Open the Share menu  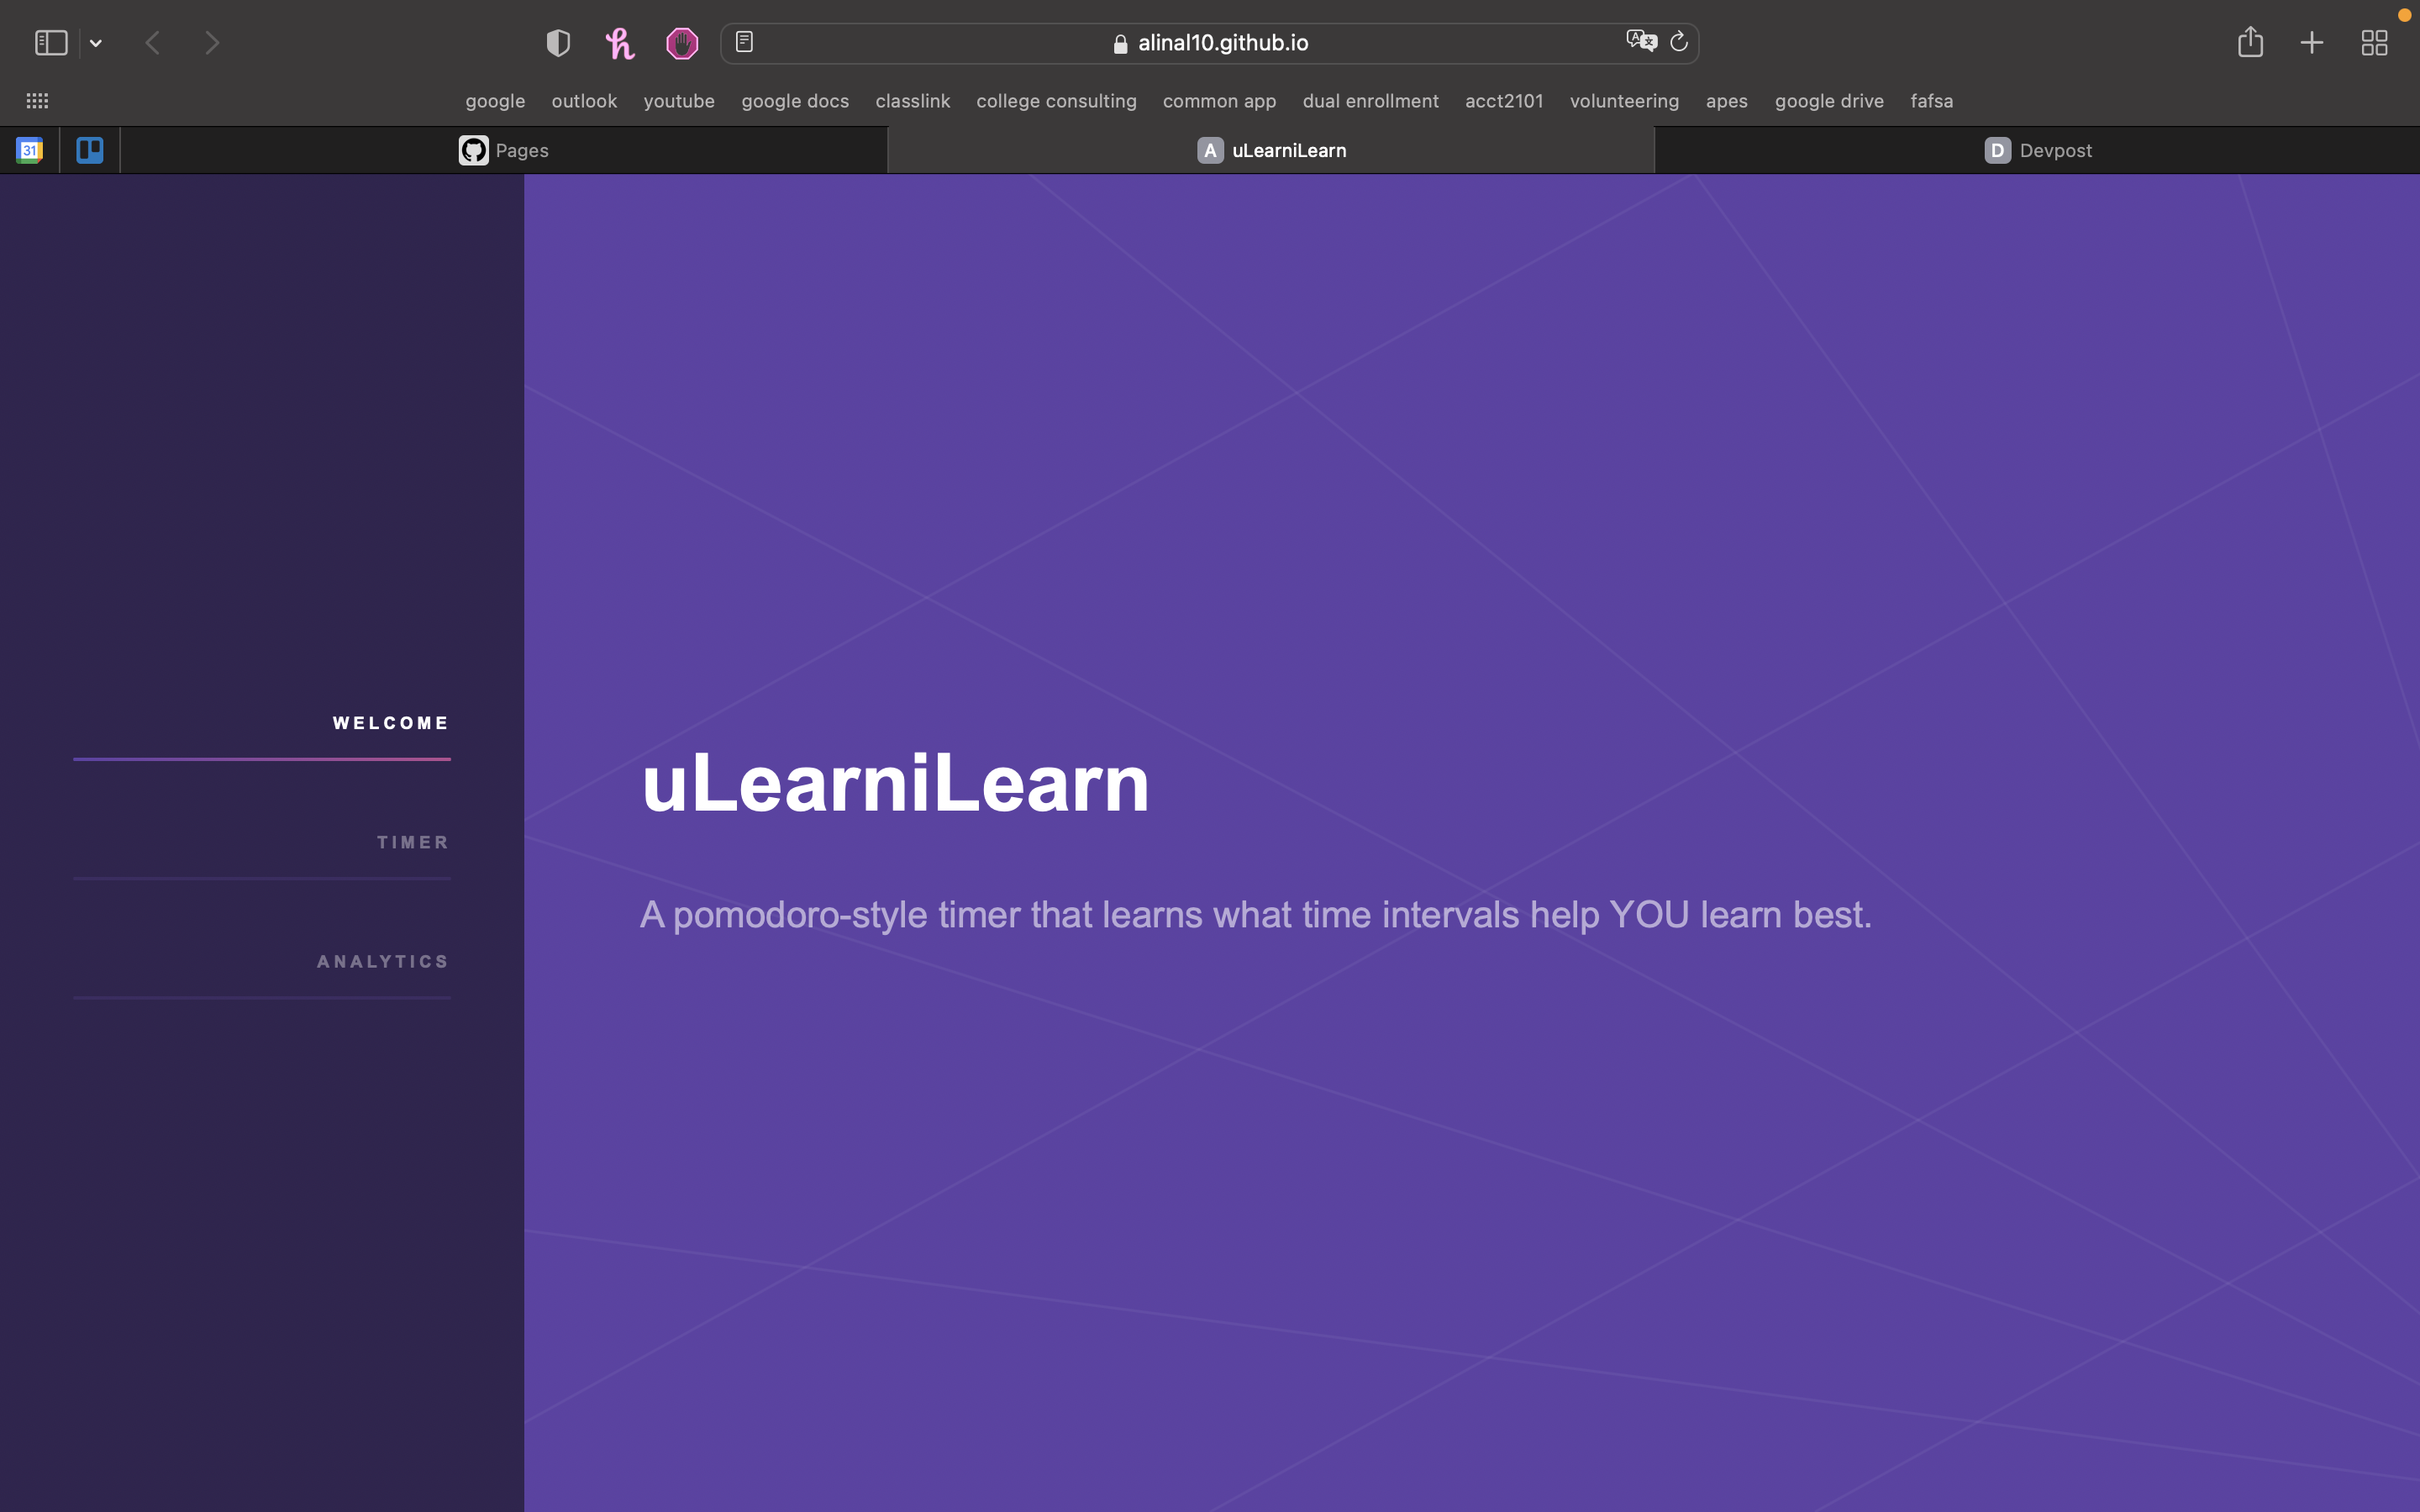[2250, 42]
